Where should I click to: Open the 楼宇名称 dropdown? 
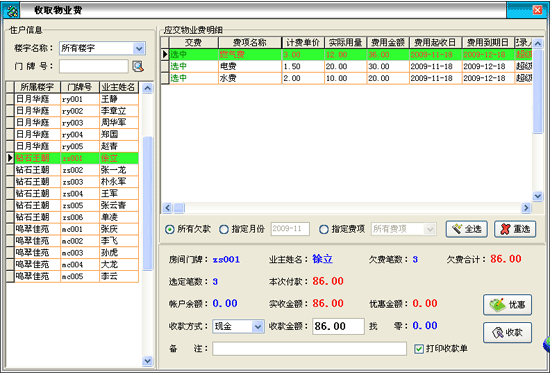(139, 48)
